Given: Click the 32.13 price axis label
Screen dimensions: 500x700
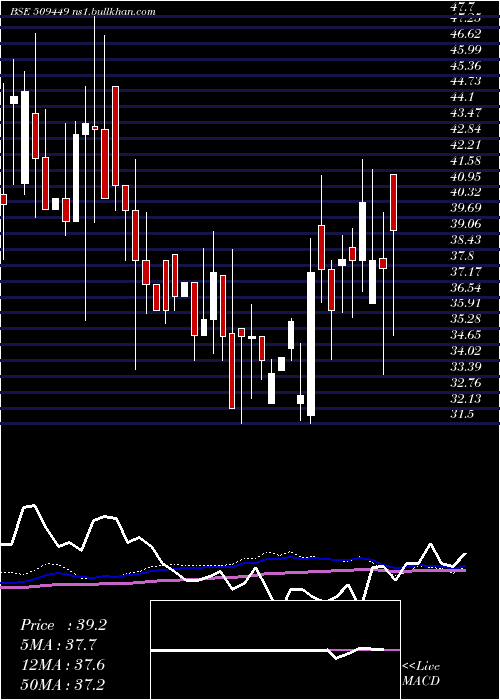Looking at the screenshot, I should point(466,398).
